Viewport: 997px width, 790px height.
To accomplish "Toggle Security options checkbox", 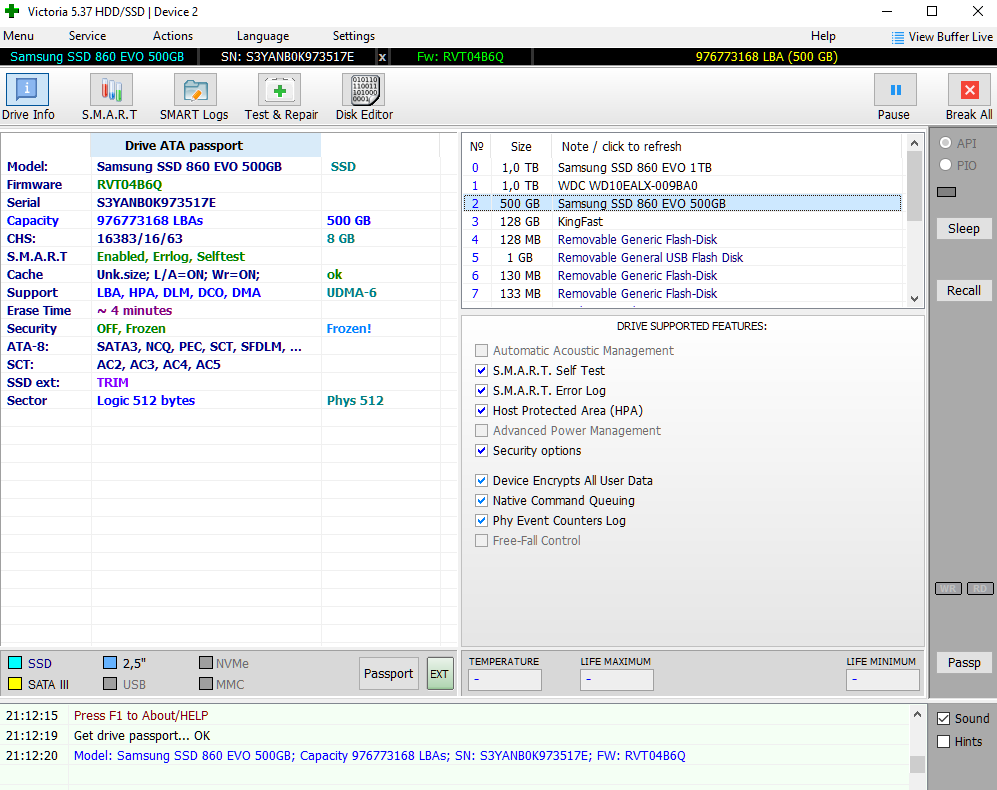I will tap(481, 450).
